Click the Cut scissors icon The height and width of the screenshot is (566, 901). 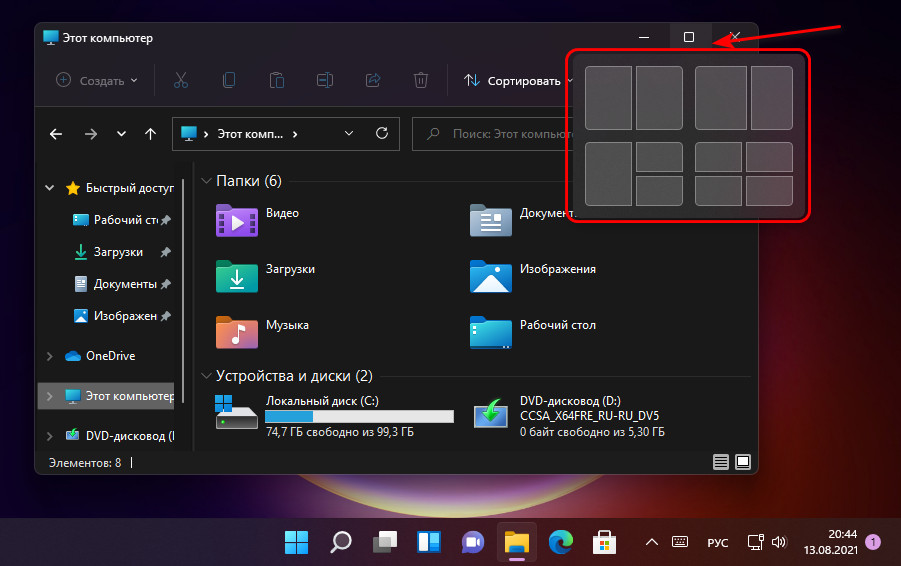(181, 80)
